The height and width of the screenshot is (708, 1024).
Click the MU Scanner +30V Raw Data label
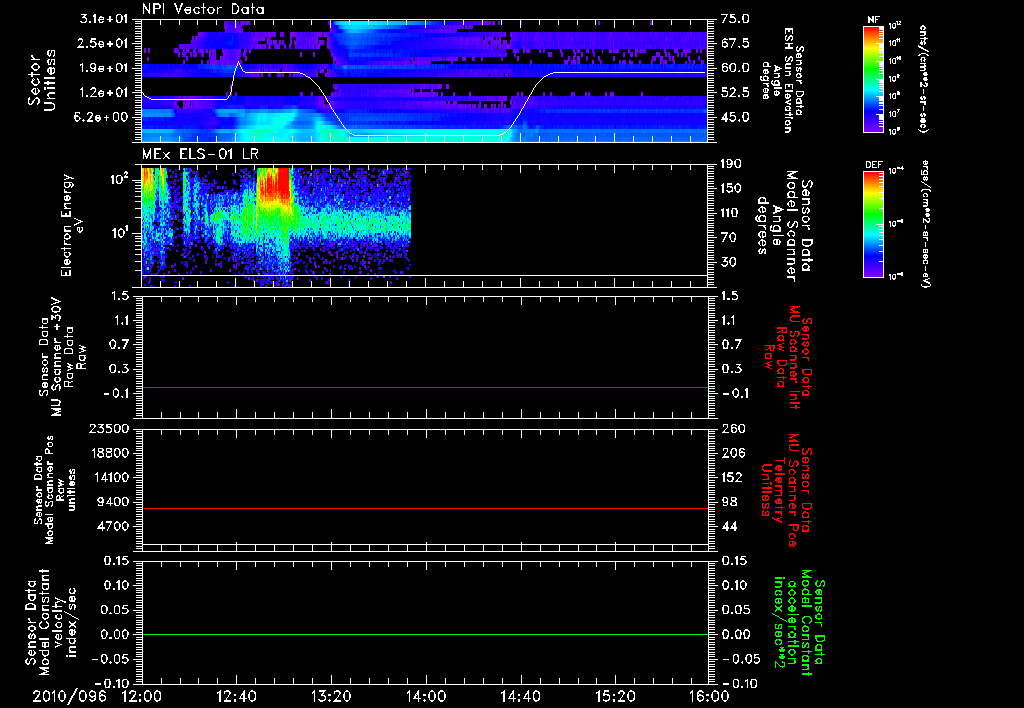tap(63, 356)
